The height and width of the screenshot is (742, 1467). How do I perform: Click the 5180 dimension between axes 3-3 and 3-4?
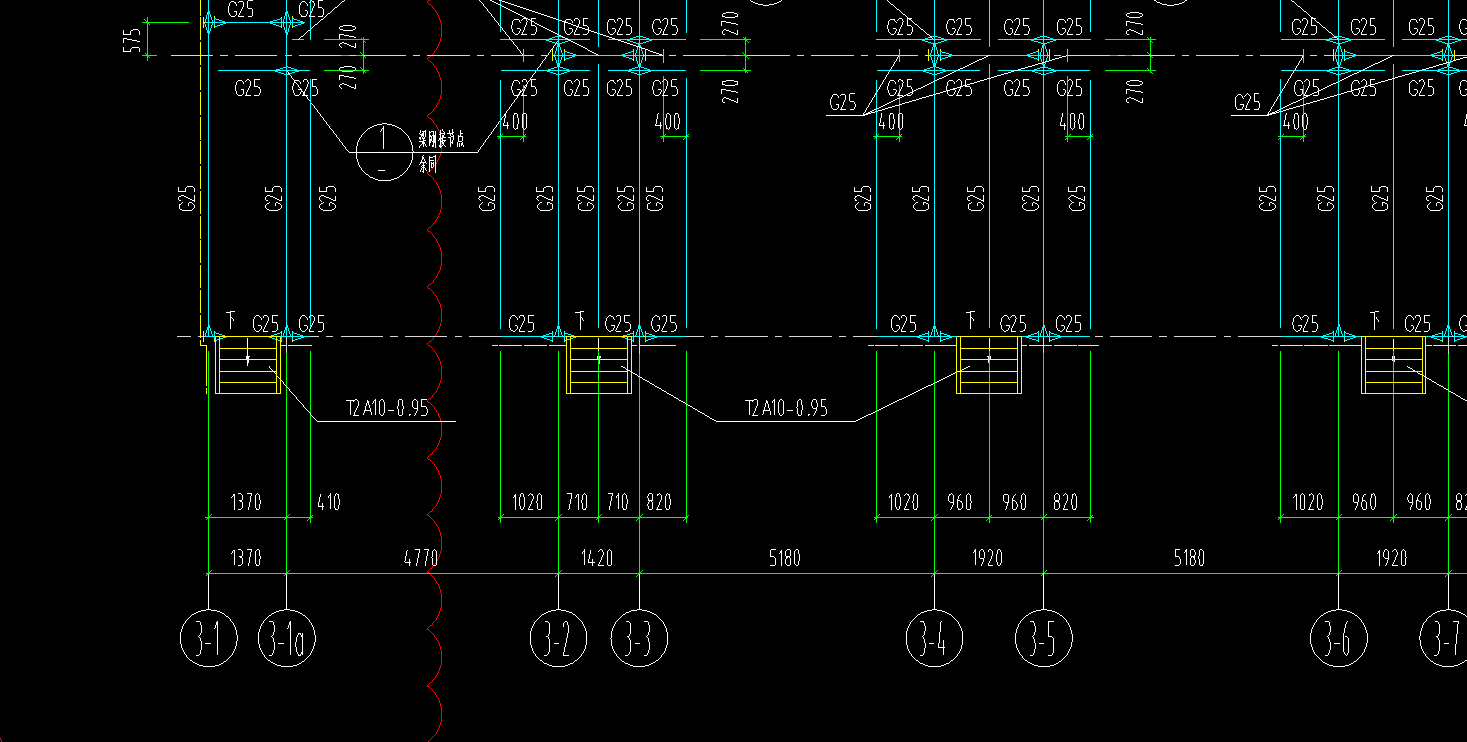pyautogui.click(x=784, y=558)
